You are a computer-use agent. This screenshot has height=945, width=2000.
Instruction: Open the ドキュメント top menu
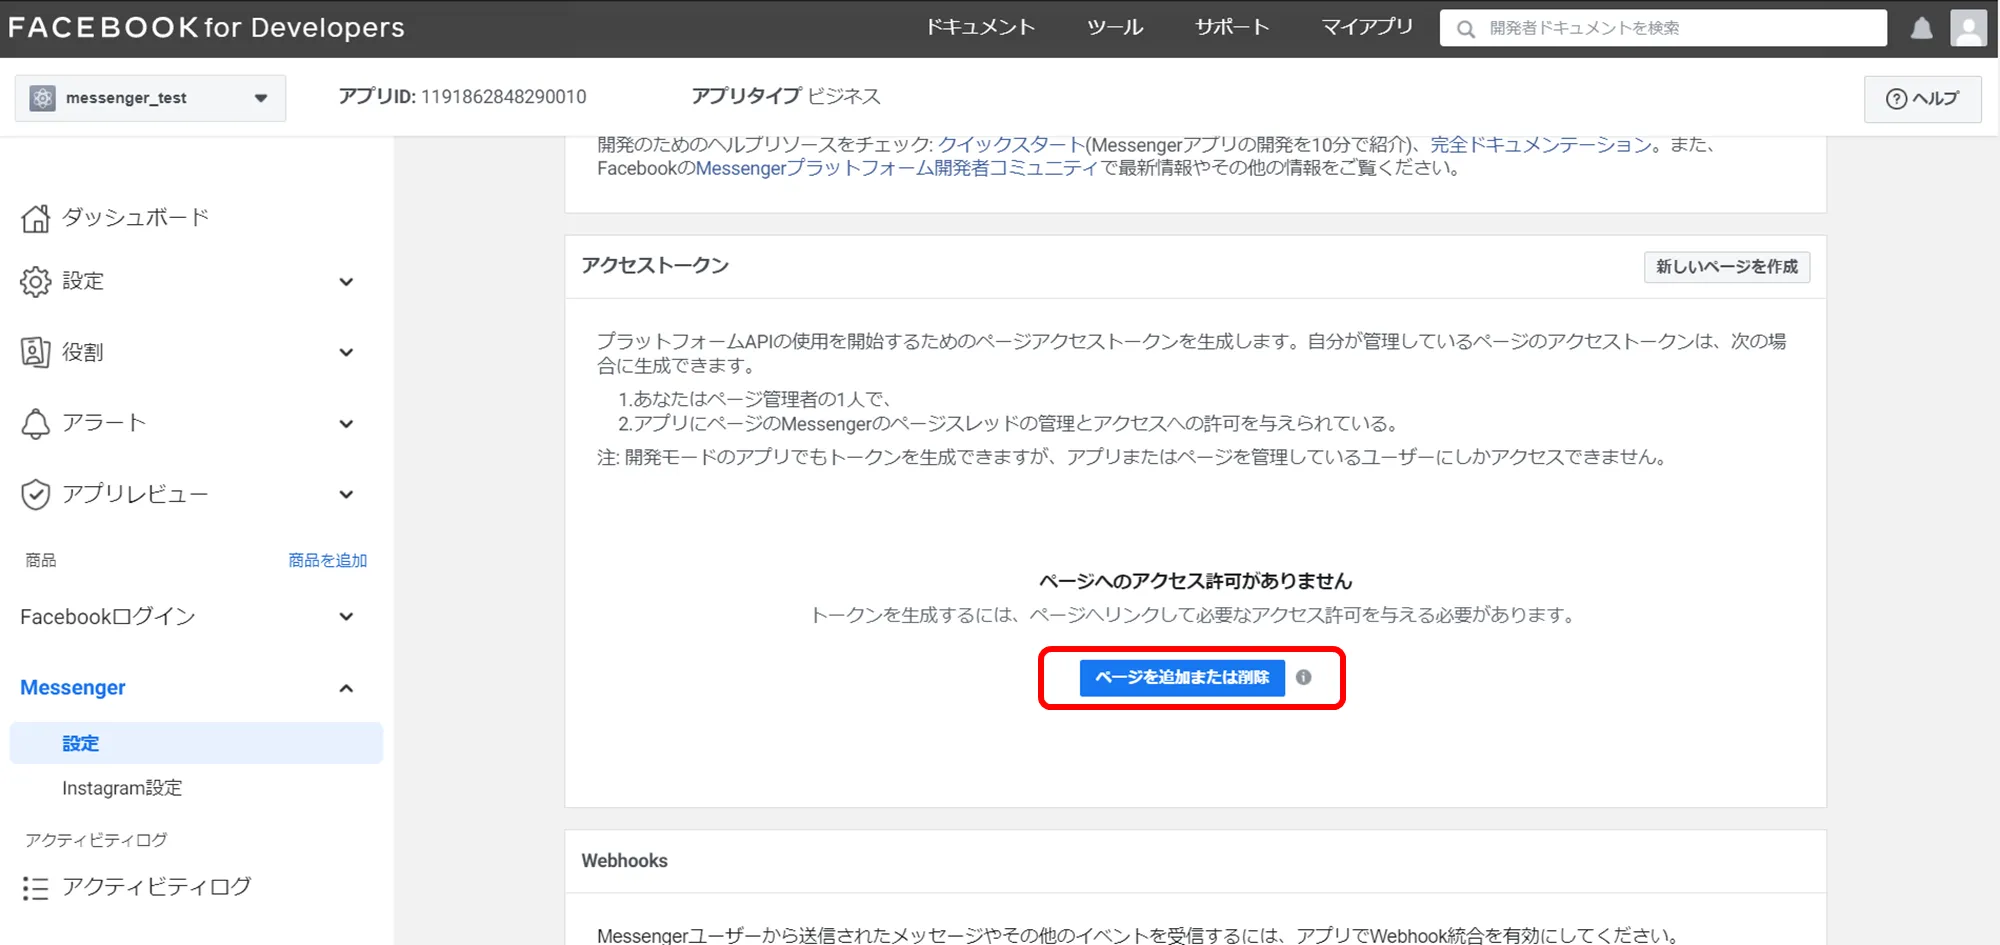[x=979, y=27]
